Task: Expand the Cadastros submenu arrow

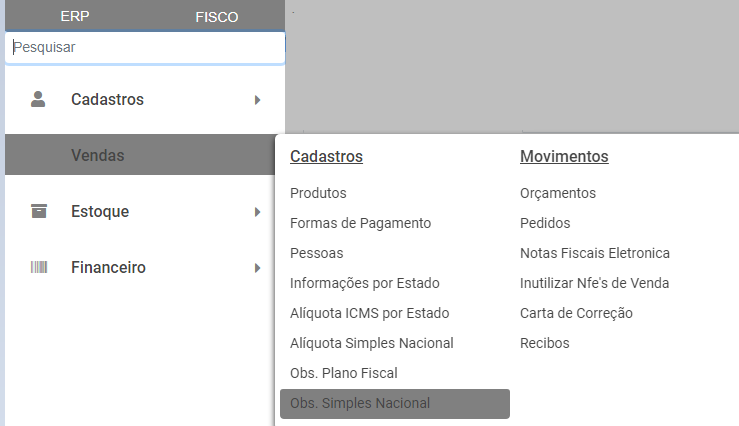Action: pos(257,100)
